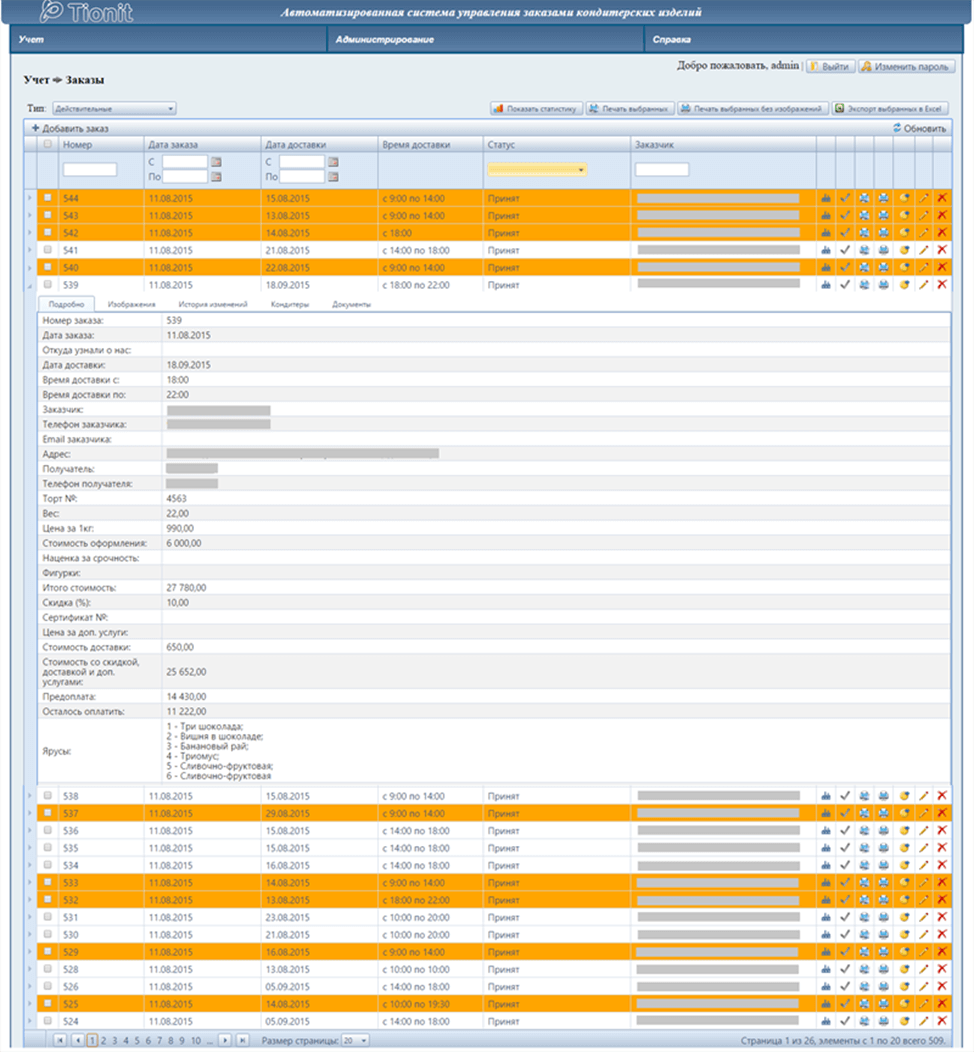
Task: Open the Справка menu
Action: pyautogui.click(x=804, y=40)
